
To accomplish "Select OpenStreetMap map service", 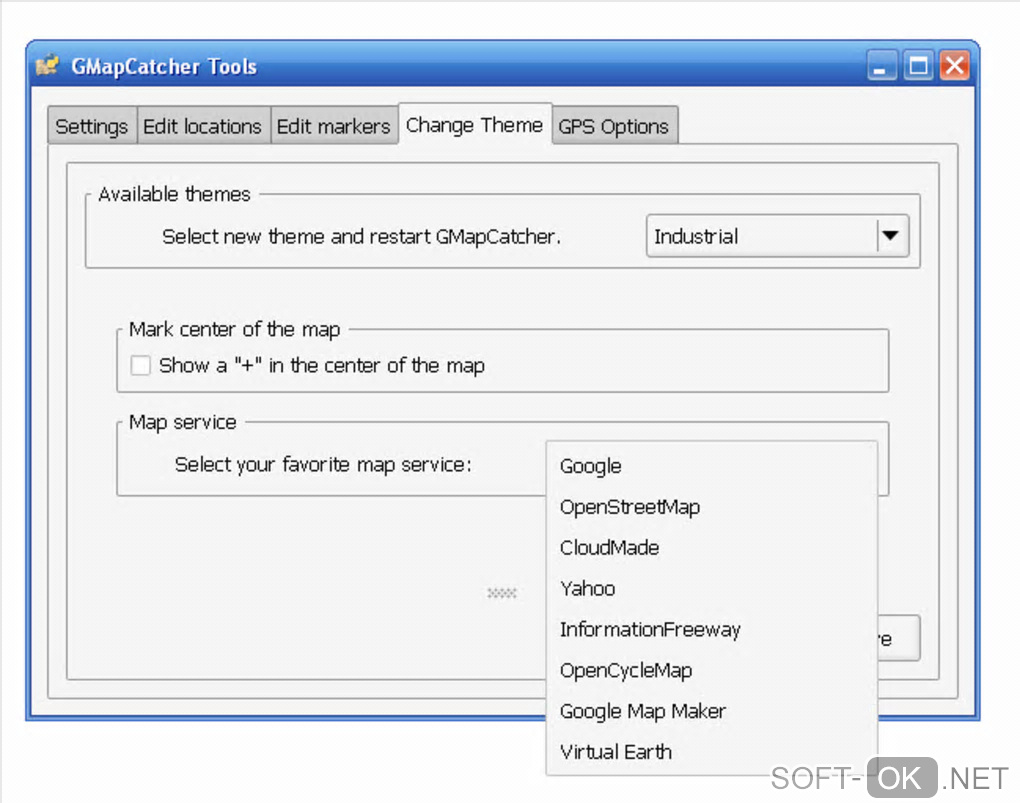I will (x=630, y=507).
